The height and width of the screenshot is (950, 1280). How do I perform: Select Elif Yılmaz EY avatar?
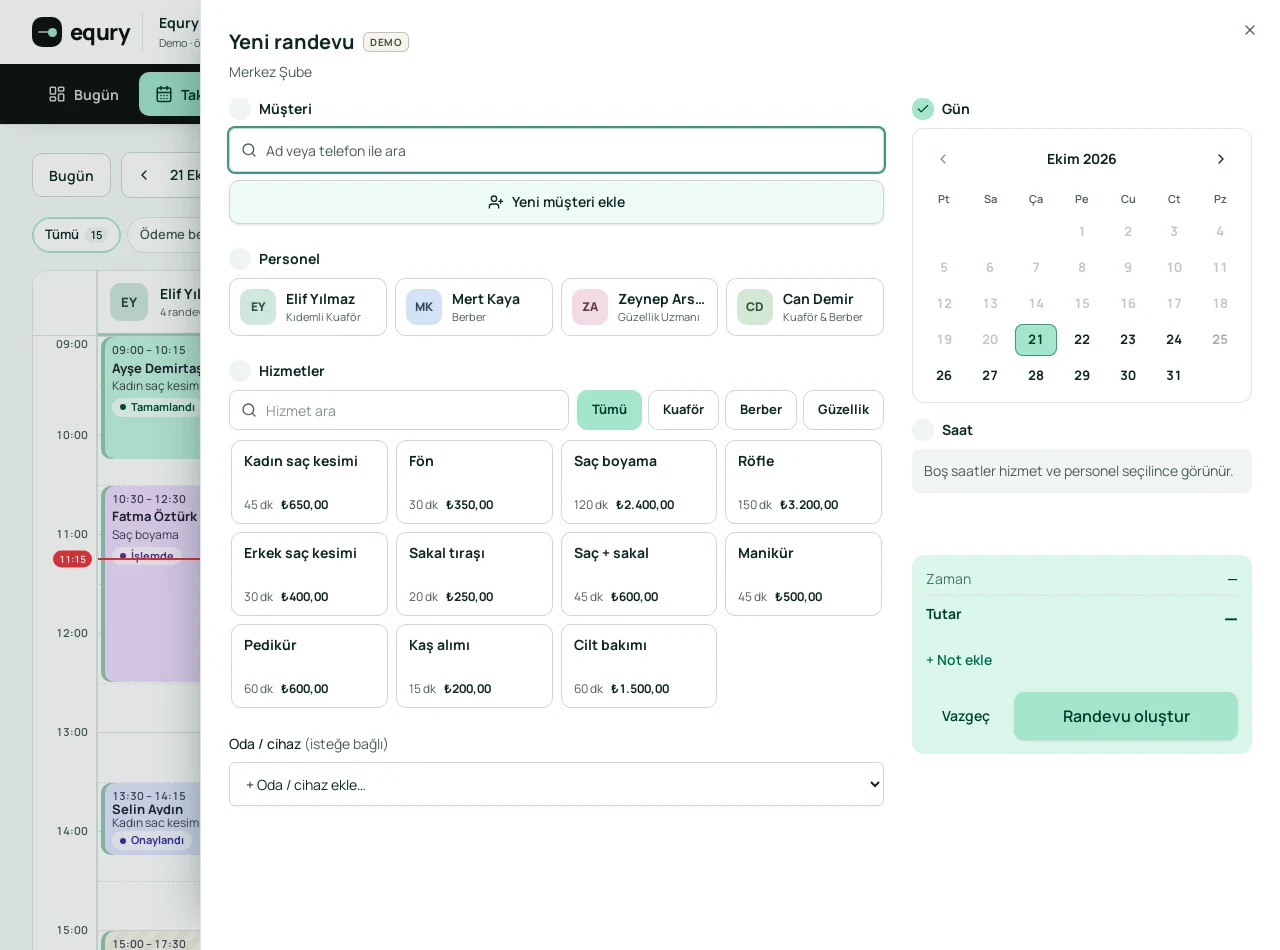click(x=258, y=307)
